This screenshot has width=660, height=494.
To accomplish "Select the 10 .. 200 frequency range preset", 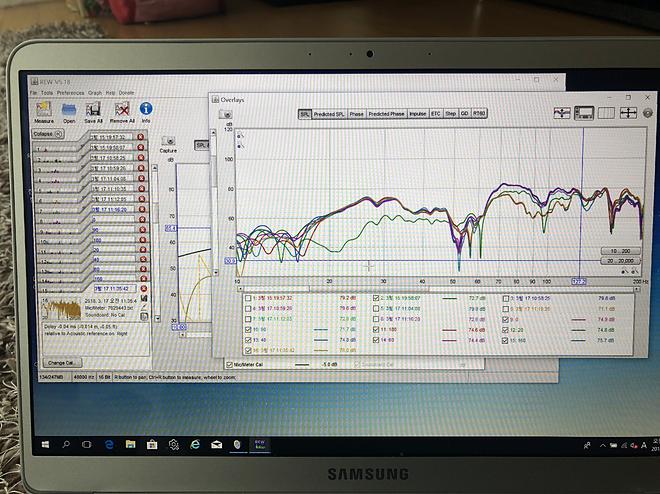I will 620,251.
